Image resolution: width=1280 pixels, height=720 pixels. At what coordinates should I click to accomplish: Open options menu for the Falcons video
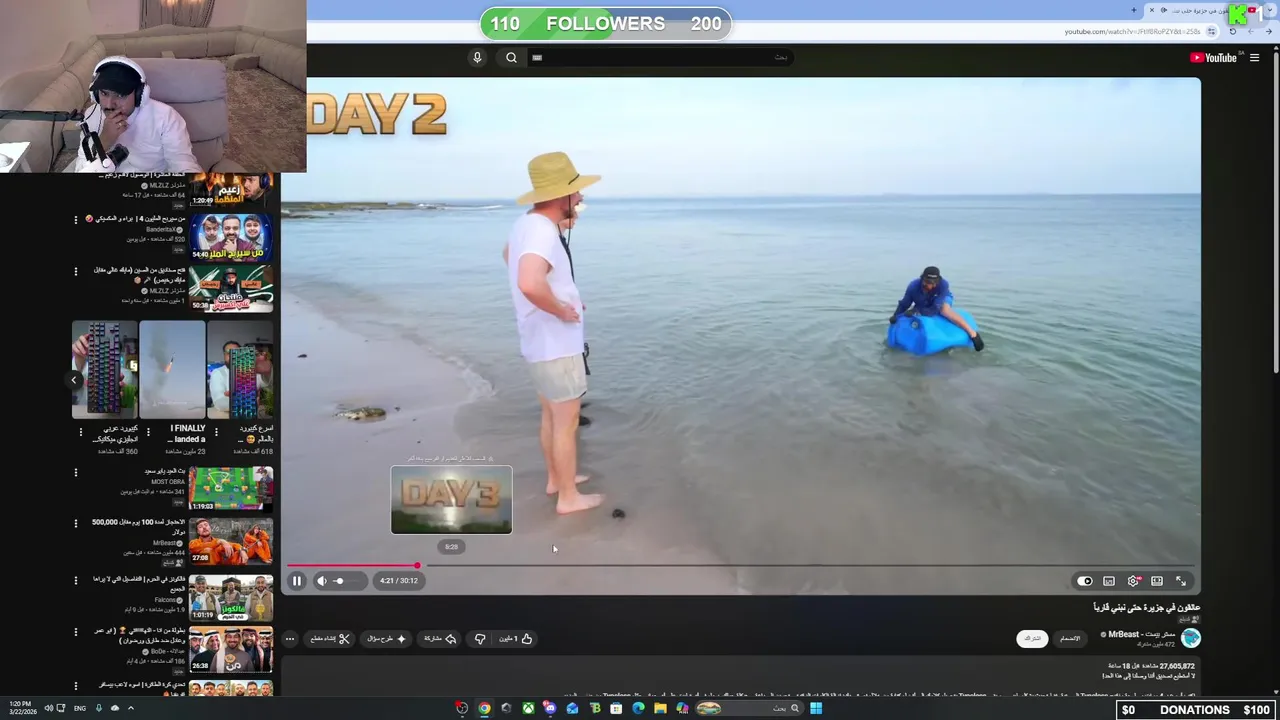[75, 580]
